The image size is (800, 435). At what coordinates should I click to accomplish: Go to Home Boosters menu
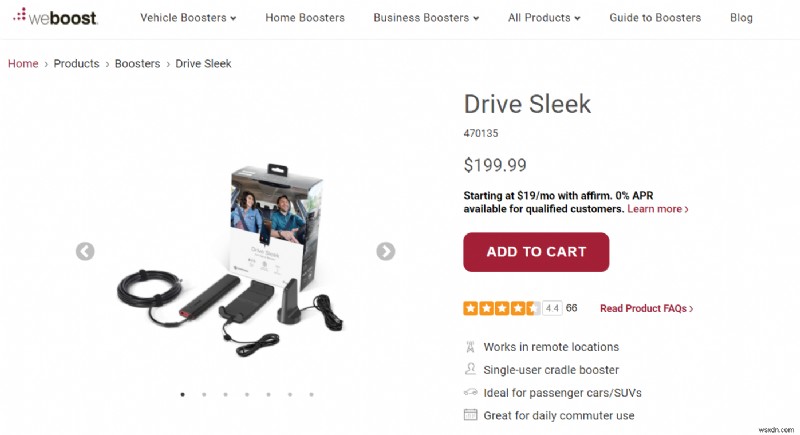305,18
